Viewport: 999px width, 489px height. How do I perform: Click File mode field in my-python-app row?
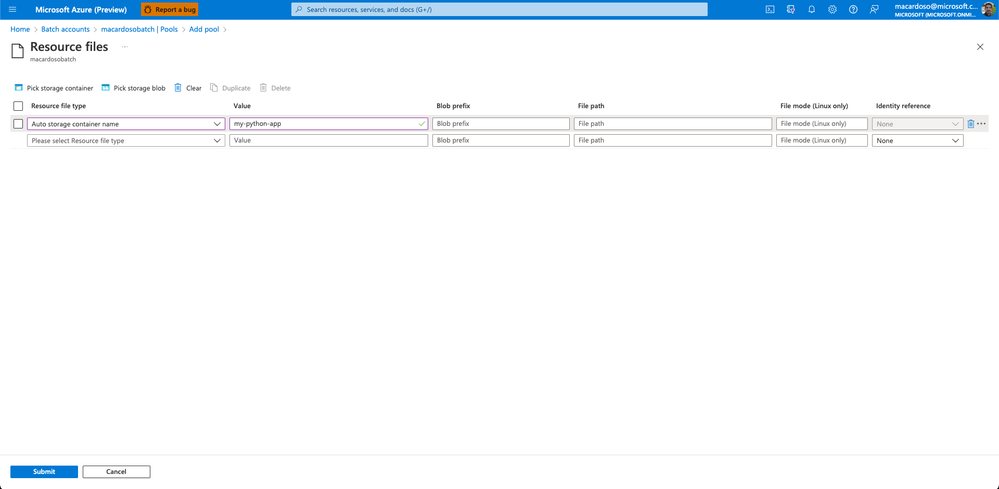click(822, 124)
